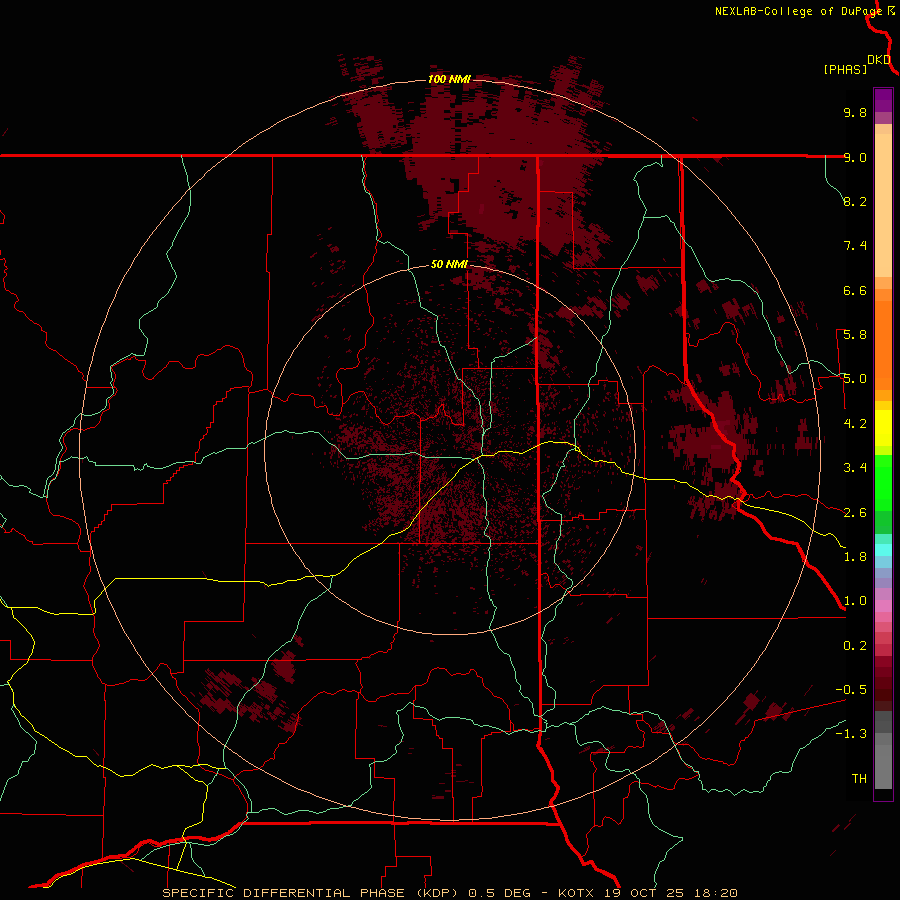The height and width of the screenshot is (900, 900).
Task: Pick the gray color bar segment
Action: coord(883,766)
